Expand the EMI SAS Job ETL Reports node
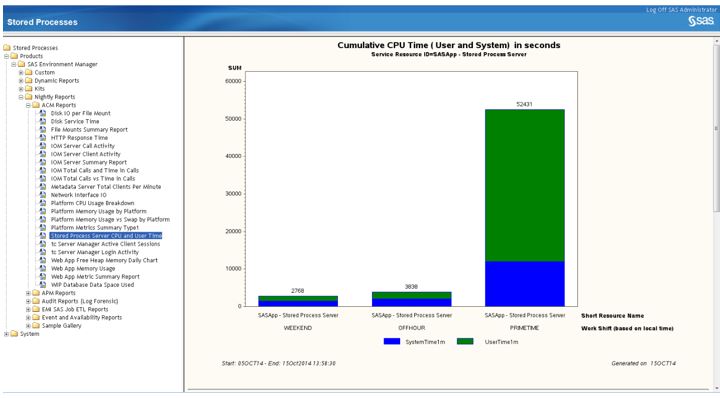720x398 pixels. click(x=28, y=309)
